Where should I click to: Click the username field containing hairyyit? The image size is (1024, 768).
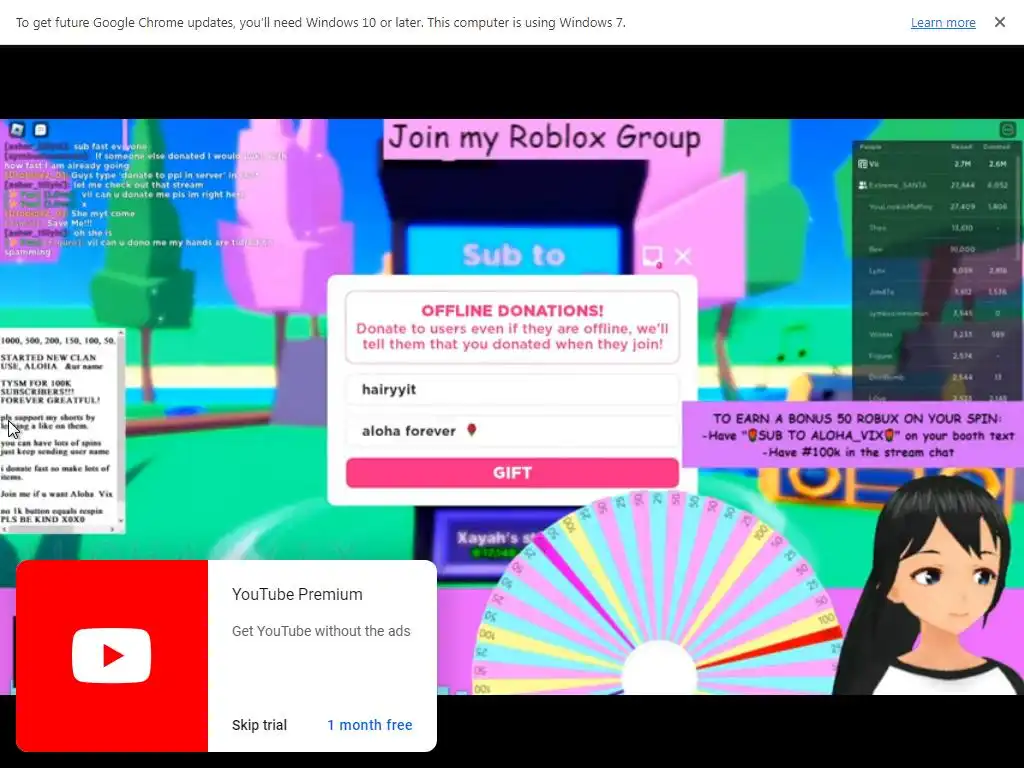click(x=512, y=390)
